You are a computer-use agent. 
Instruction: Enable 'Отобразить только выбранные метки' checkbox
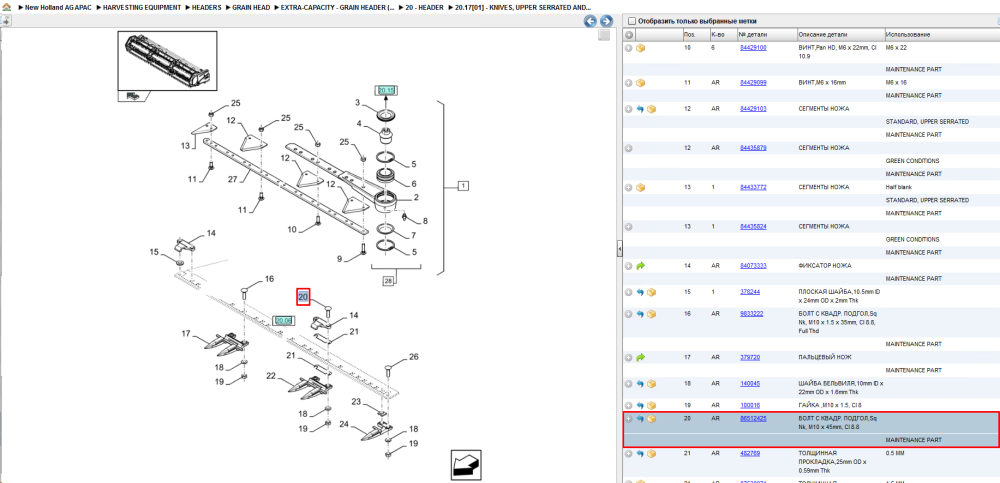coord(632,21)
